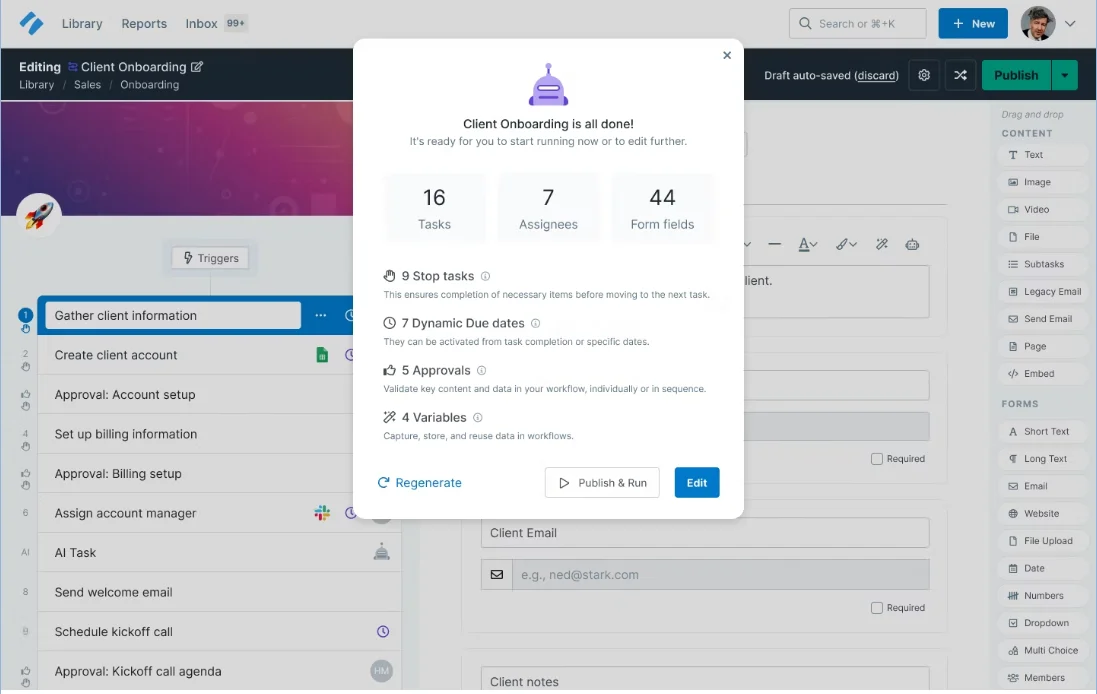
Task: Expand the Publish button dropdown arrow
Action: (x=1064, y=74)
